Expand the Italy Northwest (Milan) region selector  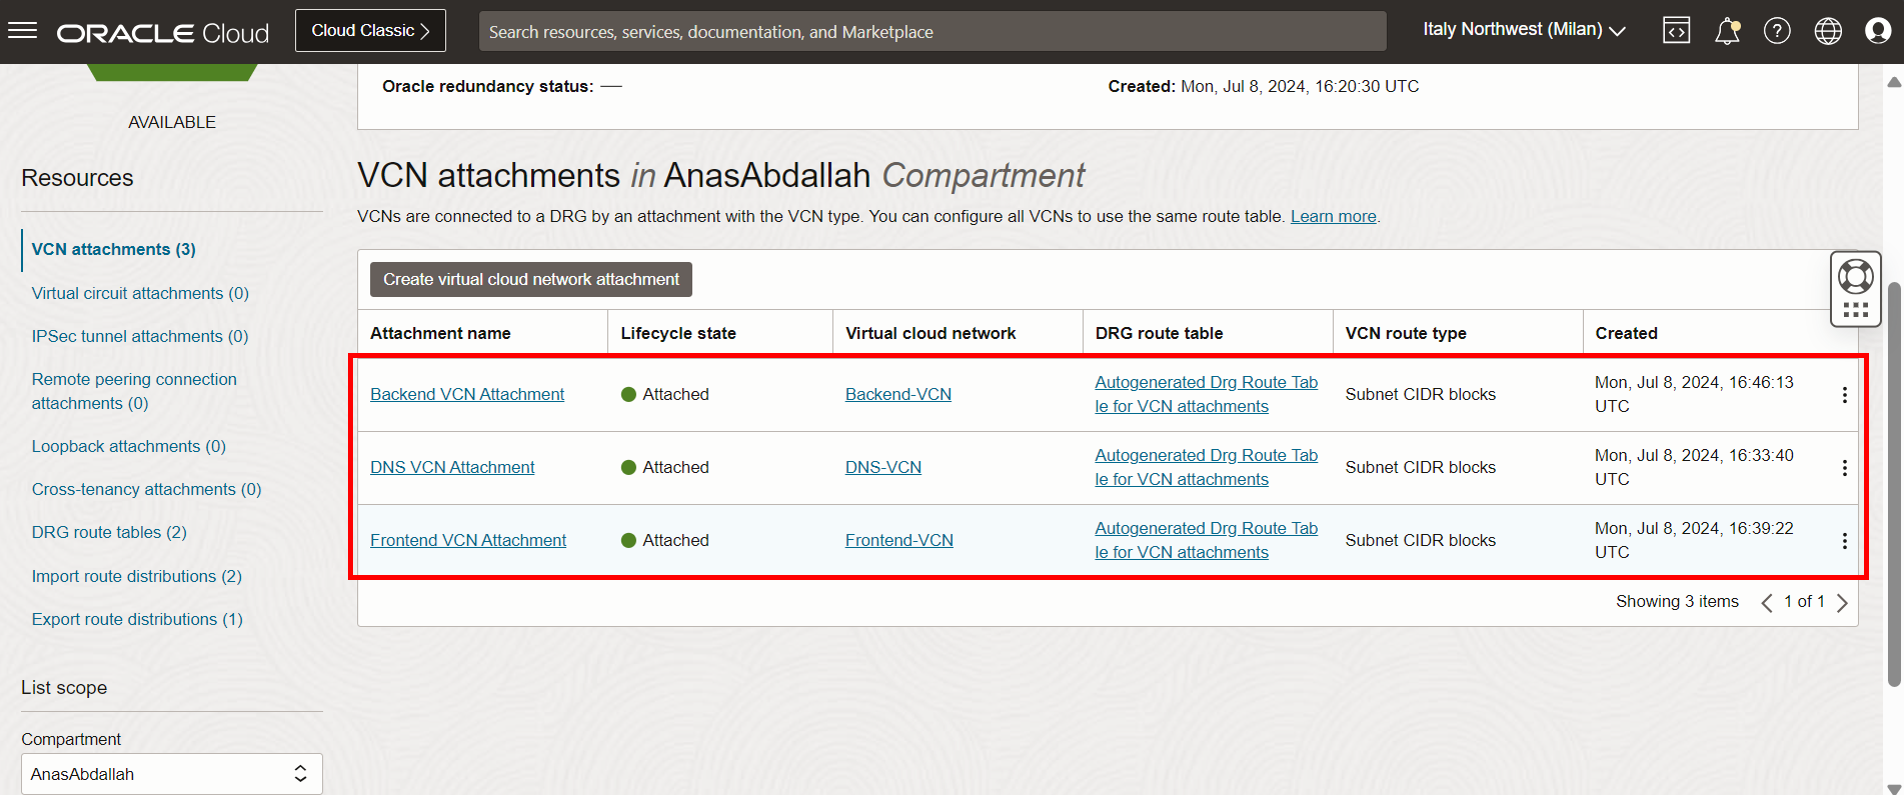click(x=1524, y=30)
